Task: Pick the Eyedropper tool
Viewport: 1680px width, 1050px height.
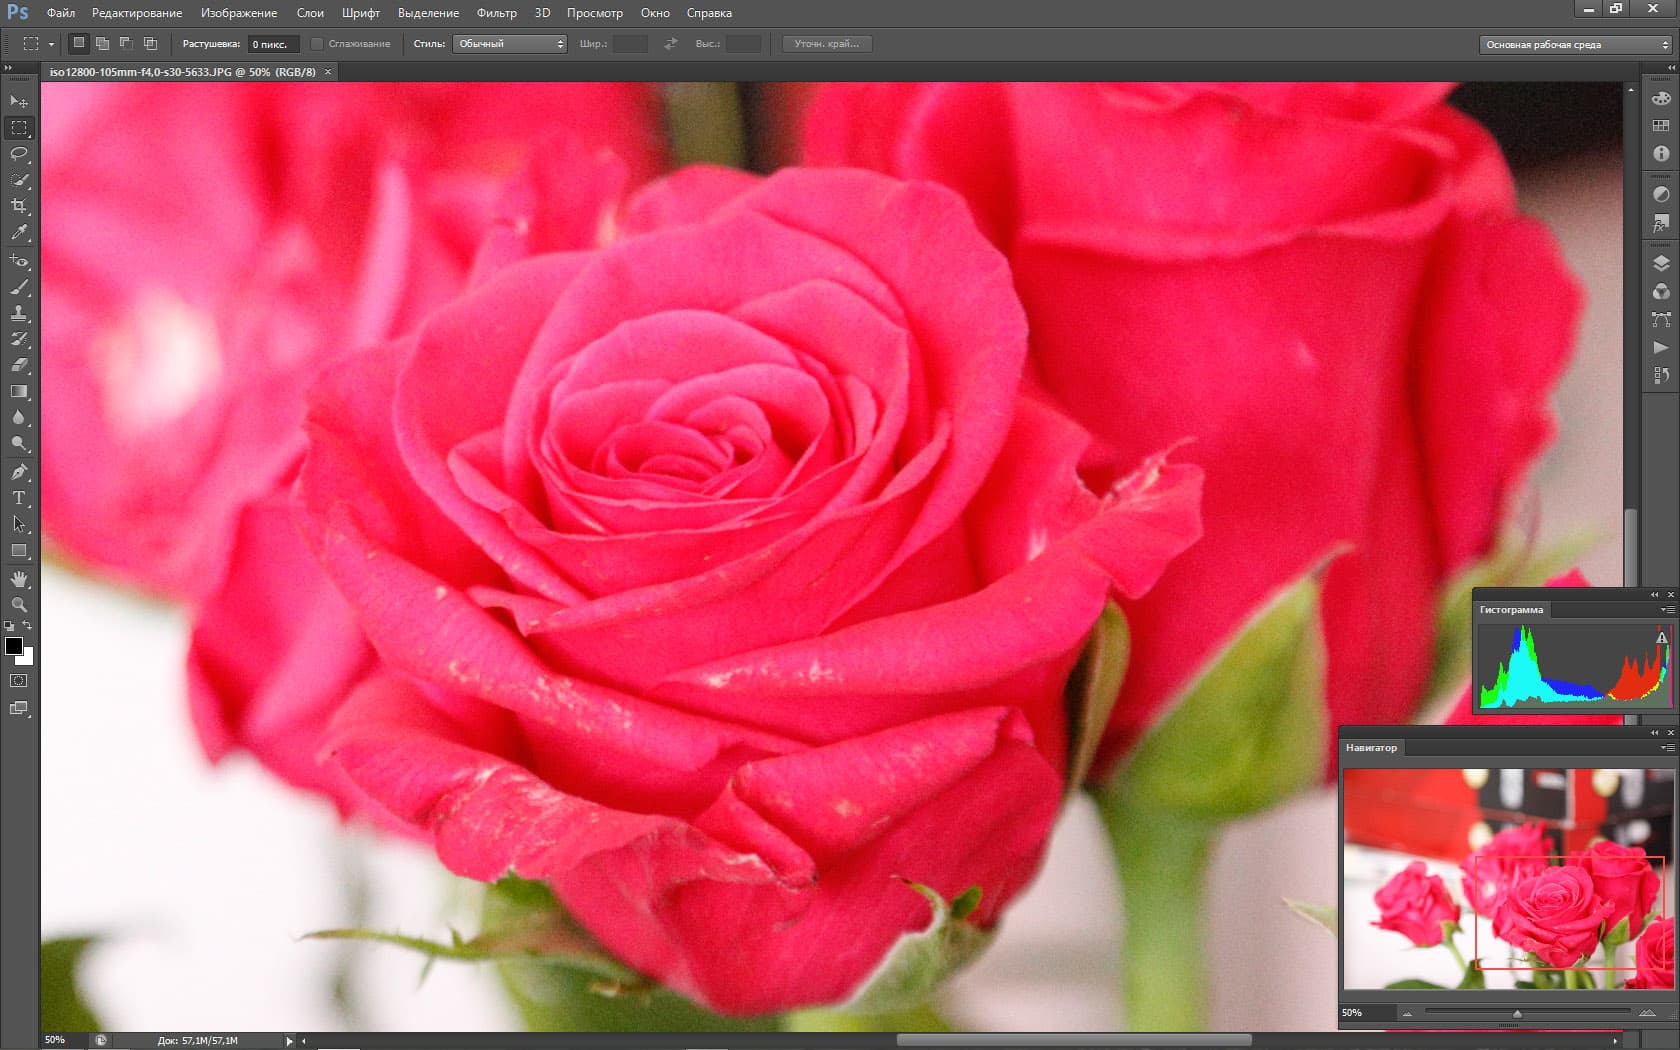Action: 19,232
